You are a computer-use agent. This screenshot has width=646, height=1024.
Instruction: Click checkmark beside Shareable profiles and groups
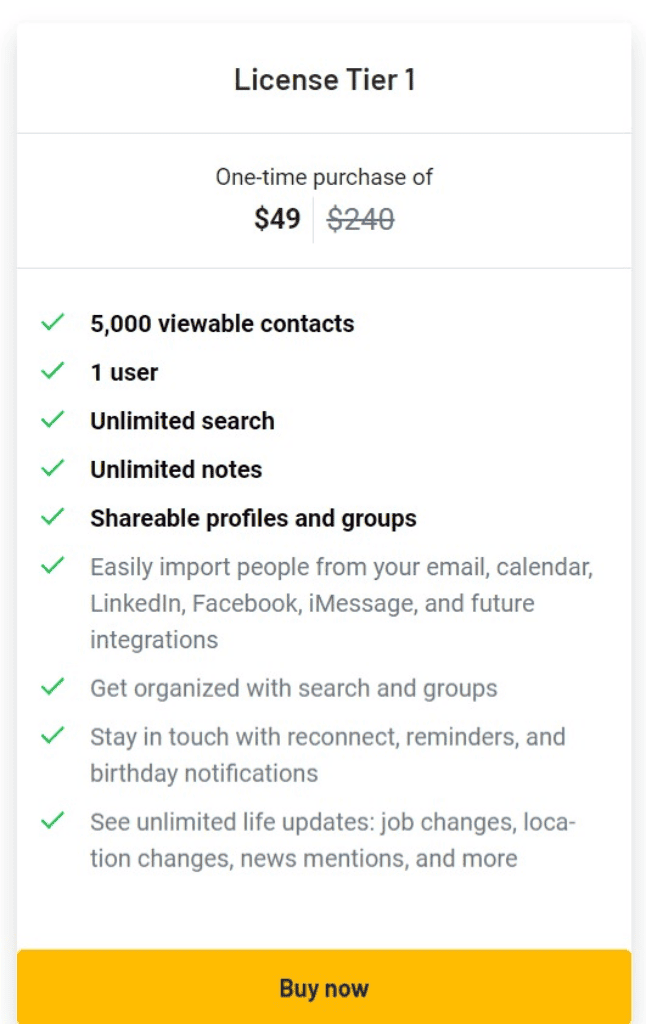pos(52,517)
